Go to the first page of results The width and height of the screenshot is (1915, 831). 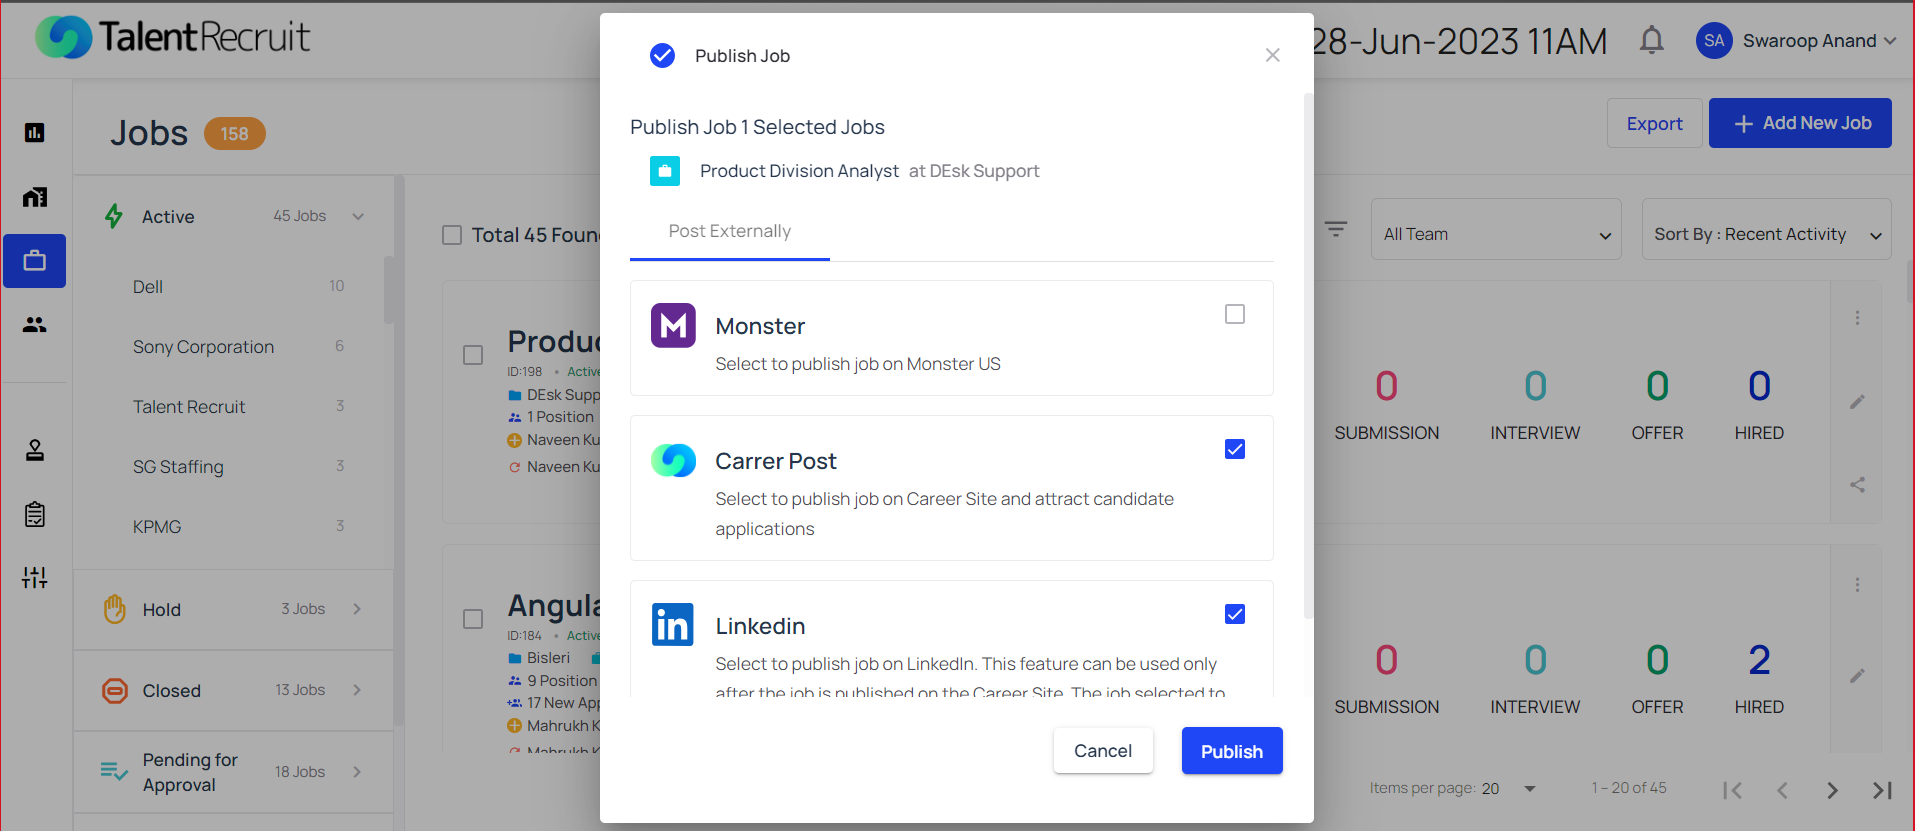(1733, 790)
